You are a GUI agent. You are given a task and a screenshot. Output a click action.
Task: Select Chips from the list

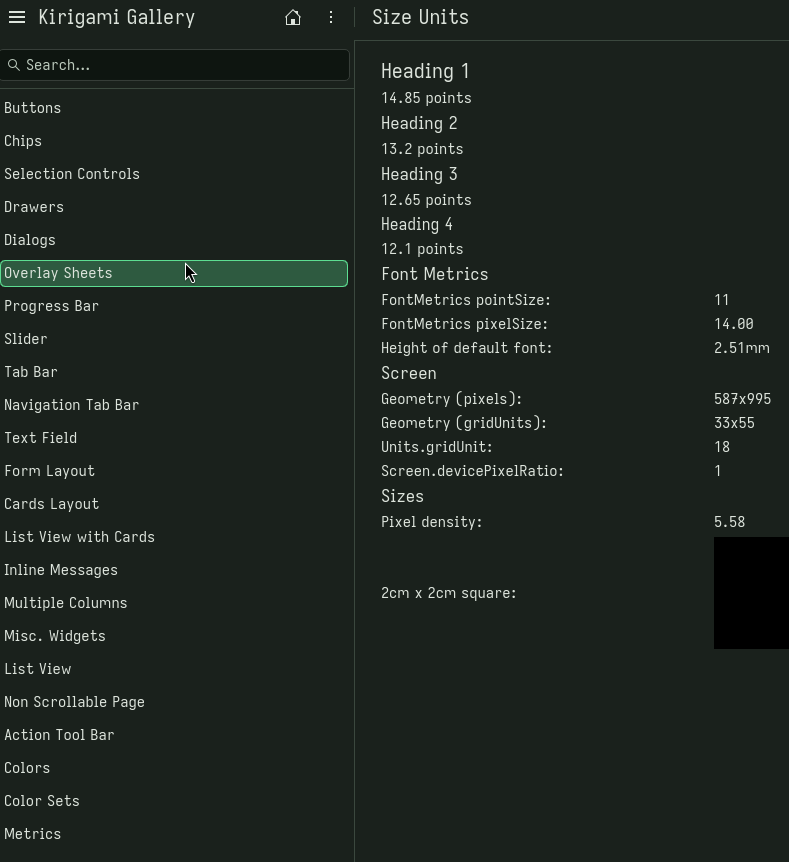pos(23,141)
